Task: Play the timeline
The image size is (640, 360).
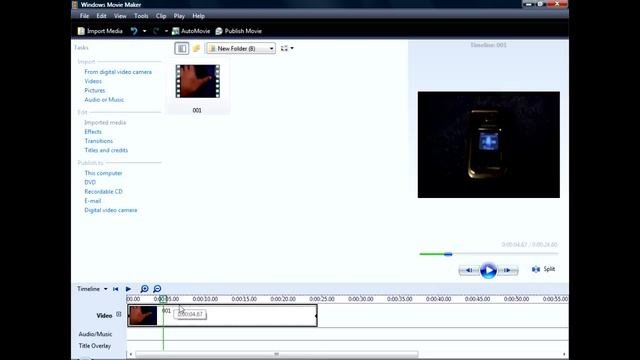Action: coord(128,289)
